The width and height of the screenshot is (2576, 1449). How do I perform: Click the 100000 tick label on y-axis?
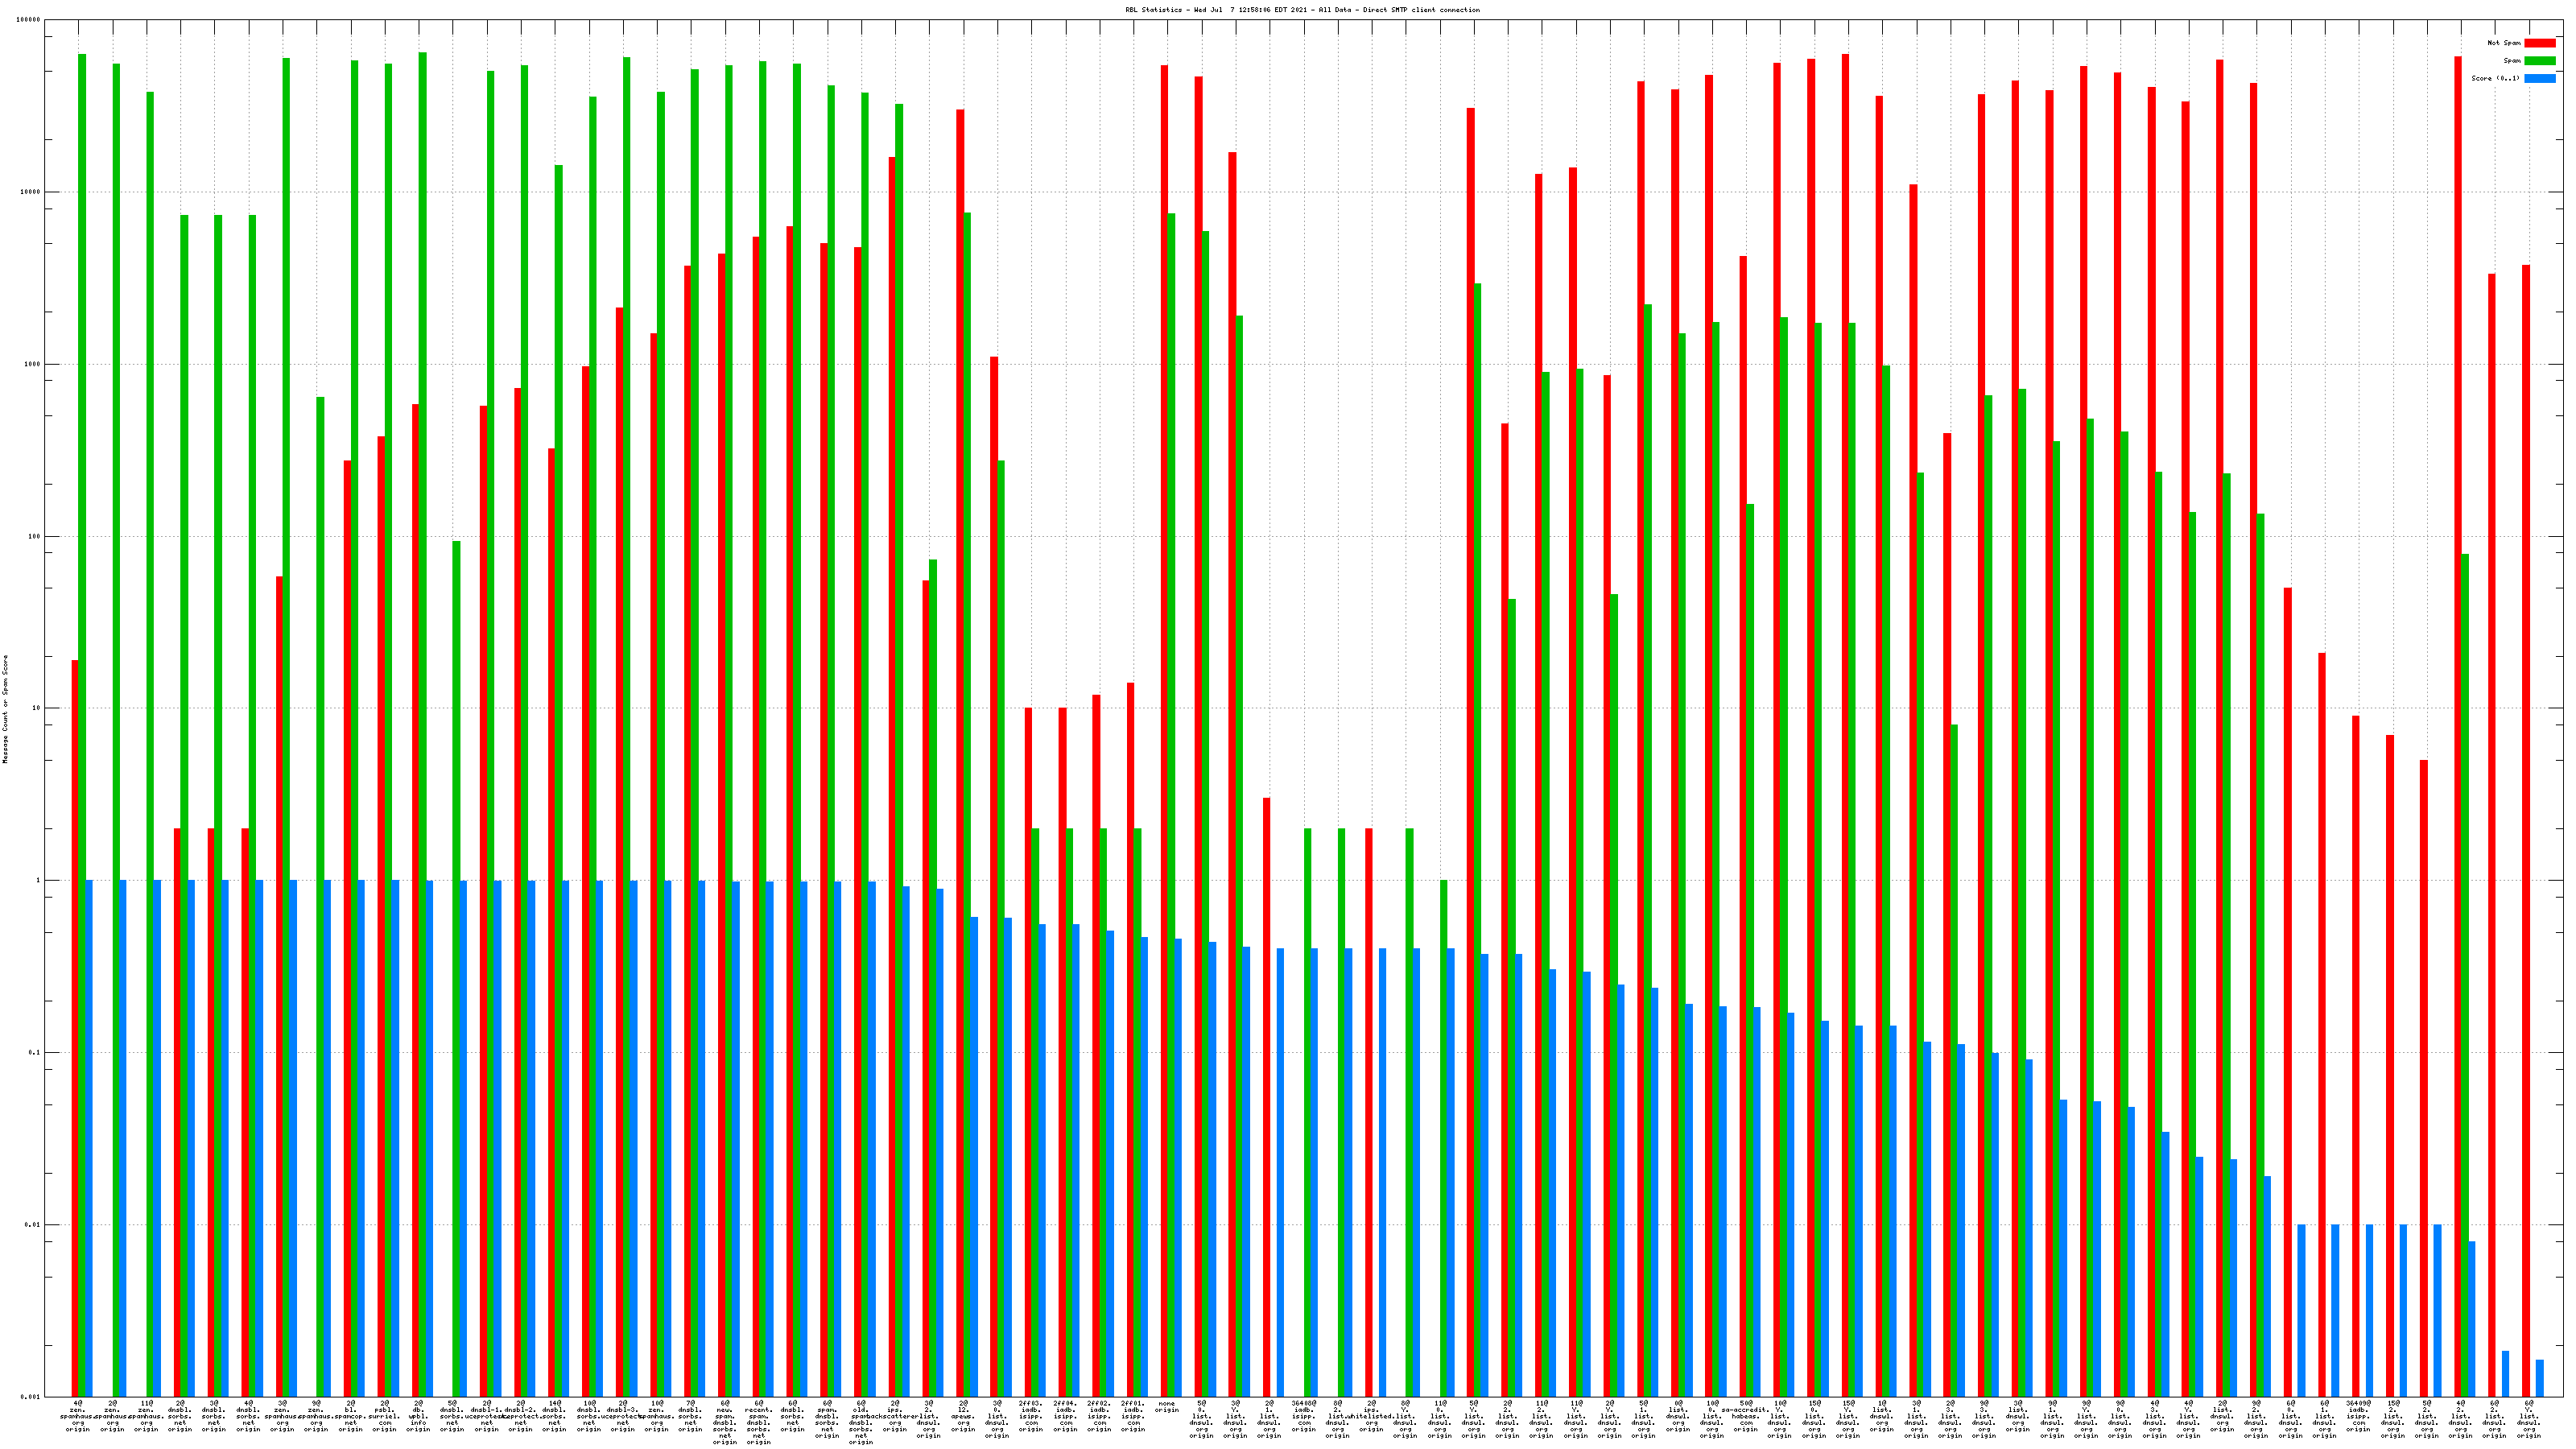coord(29,20)
